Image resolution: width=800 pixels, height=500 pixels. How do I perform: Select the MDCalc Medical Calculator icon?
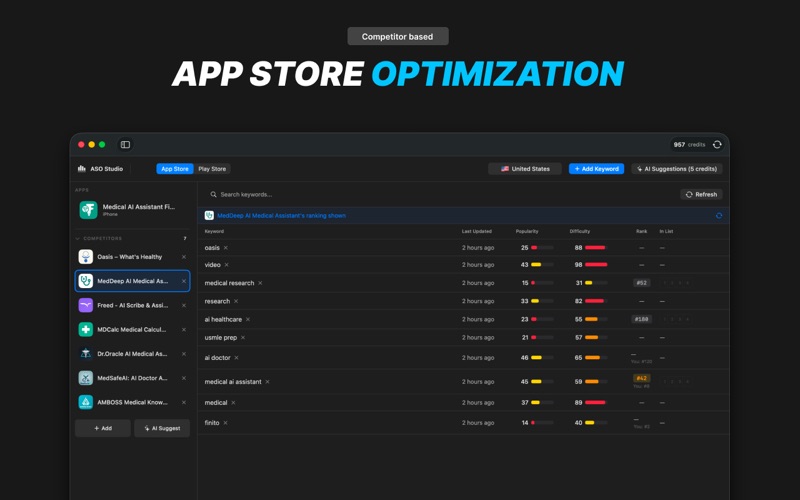click(x=86, y=329)
